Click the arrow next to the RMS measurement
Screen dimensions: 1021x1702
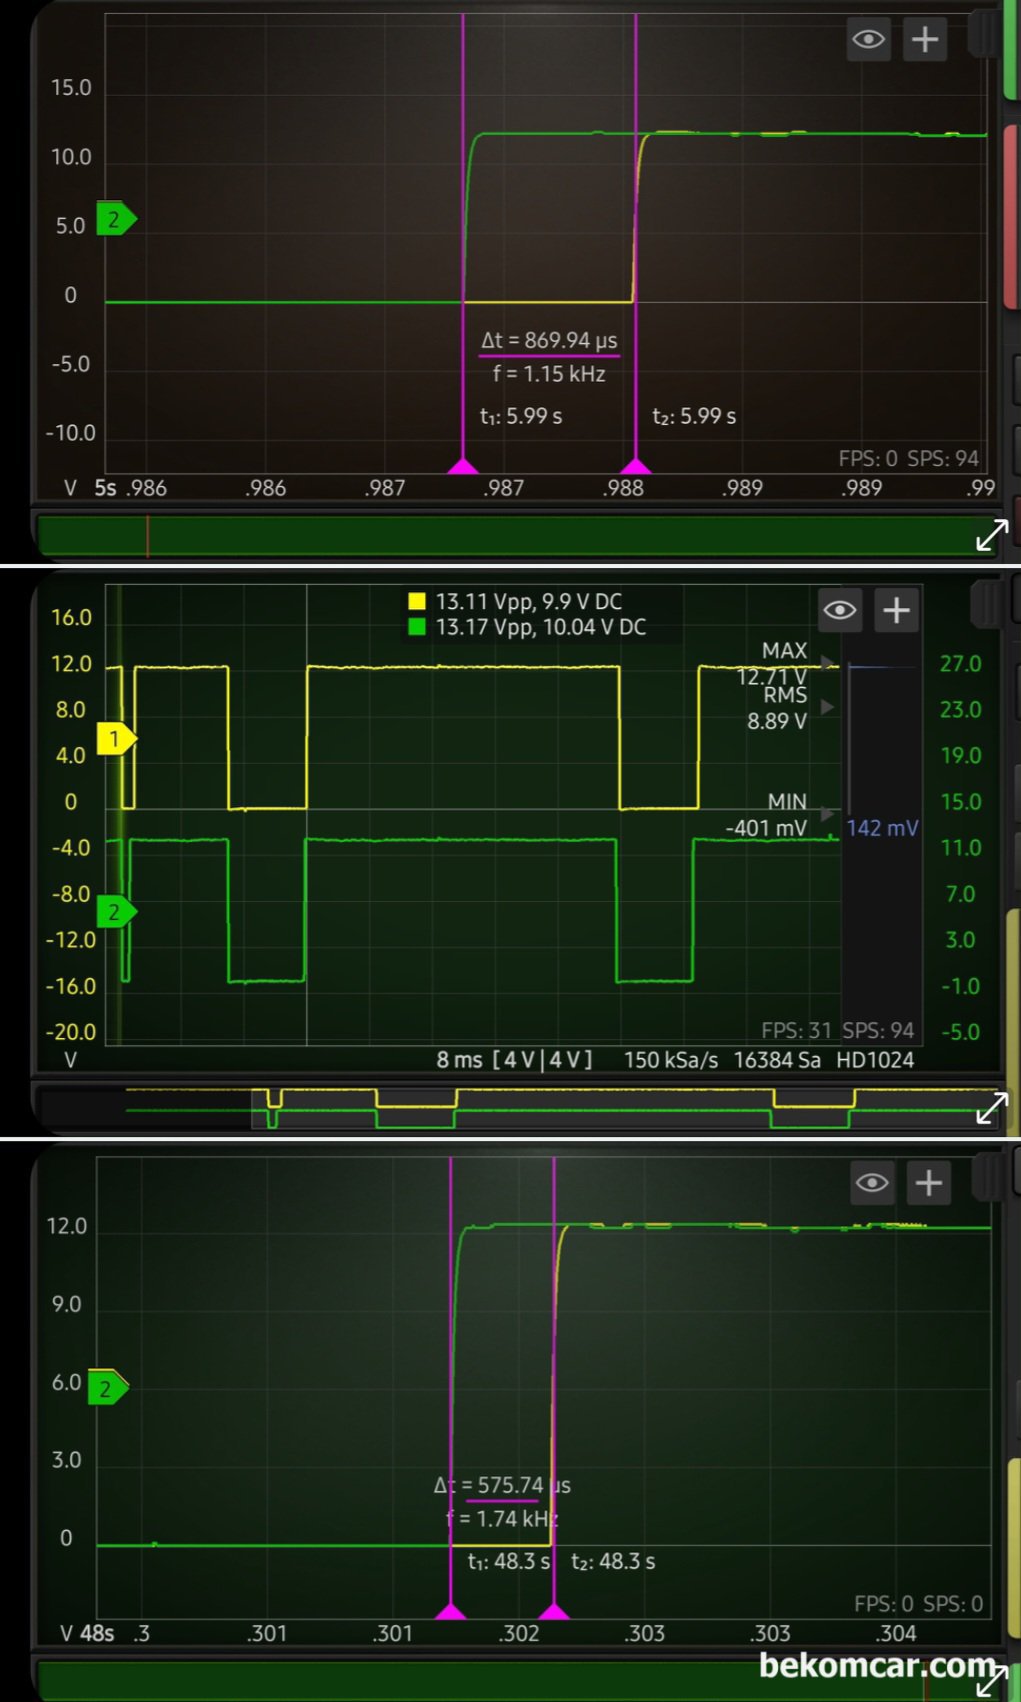[827, 707]
